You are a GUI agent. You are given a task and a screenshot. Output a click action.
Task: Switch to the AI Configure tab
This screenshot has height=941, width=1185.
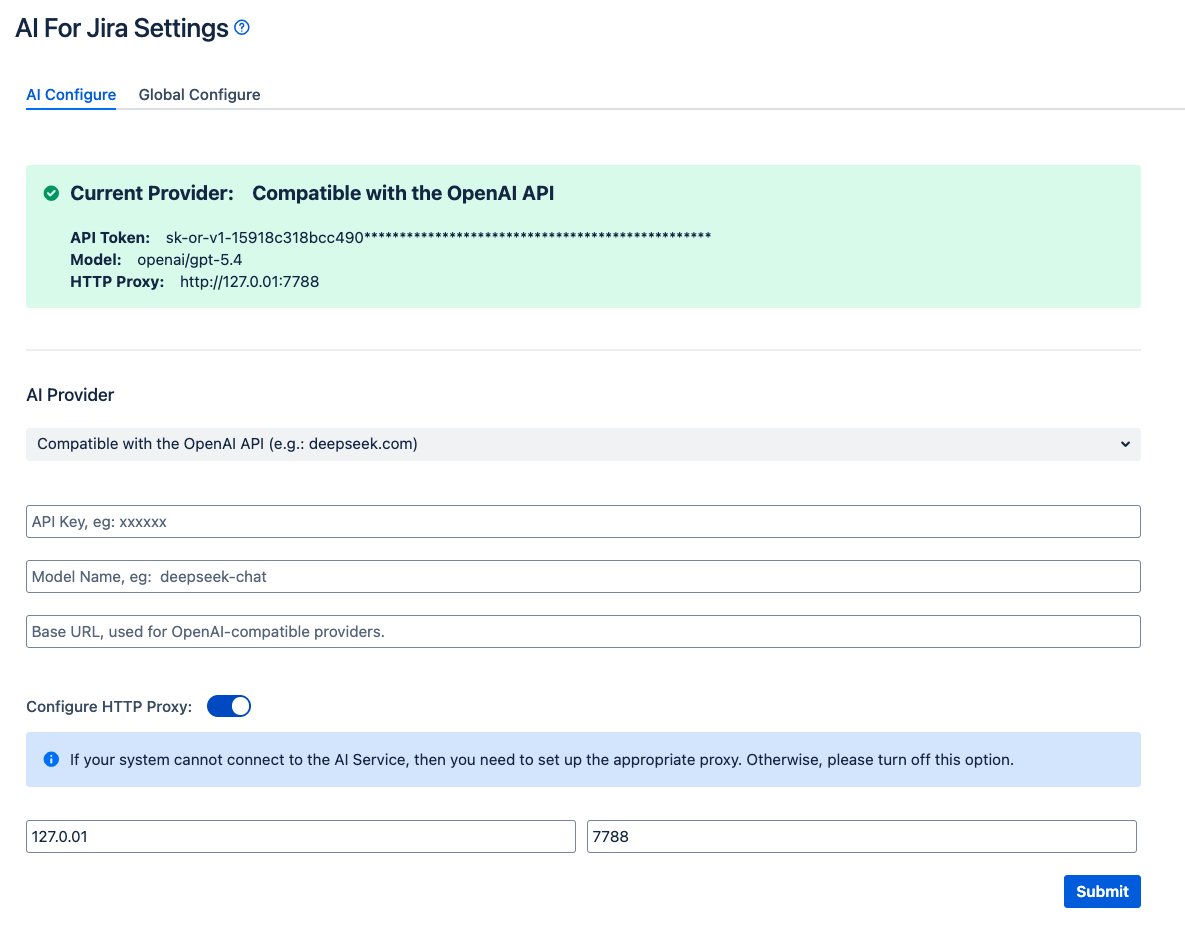point(71,94)
